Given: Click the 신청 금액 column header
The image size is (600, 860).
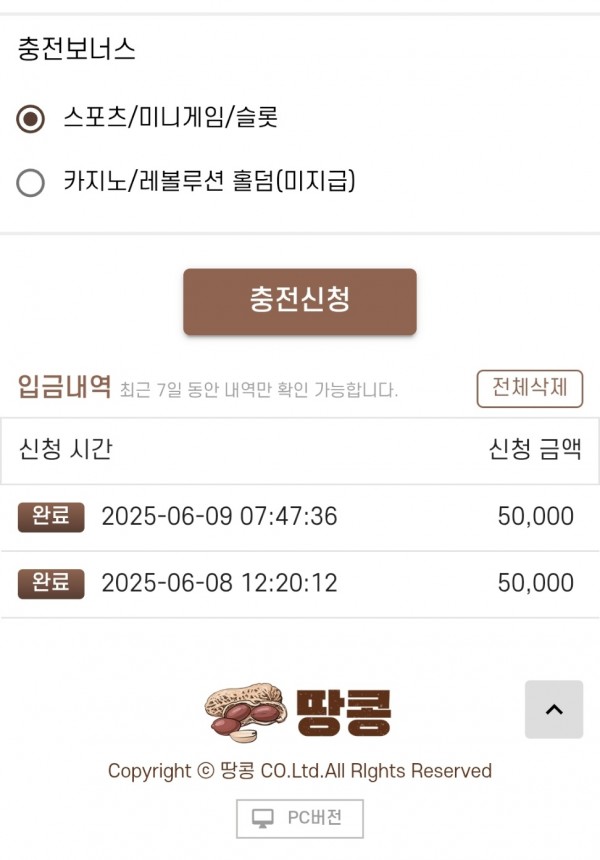Looking at the screenshot, I should [535, 449].
